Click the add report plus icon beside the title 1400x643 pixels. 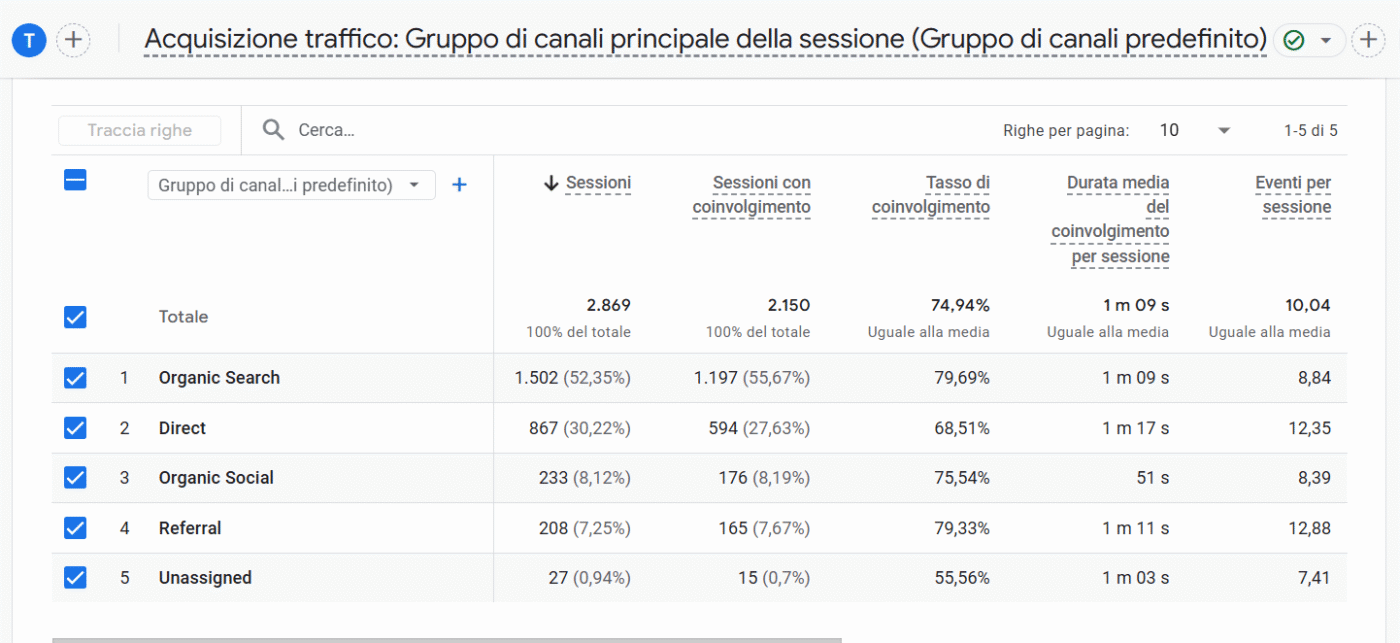coord(1368,40)
